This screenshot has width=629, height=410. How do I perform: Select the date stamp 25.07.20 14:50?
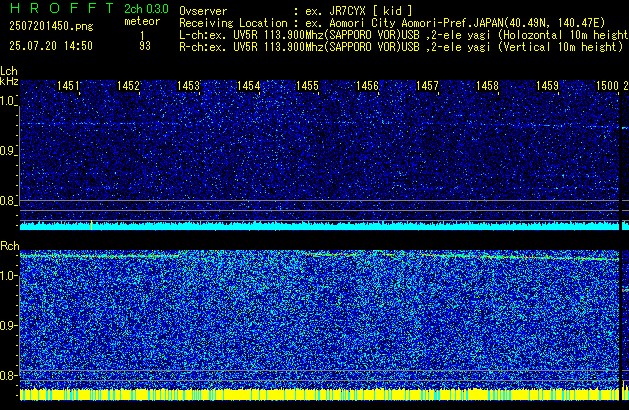51,46
